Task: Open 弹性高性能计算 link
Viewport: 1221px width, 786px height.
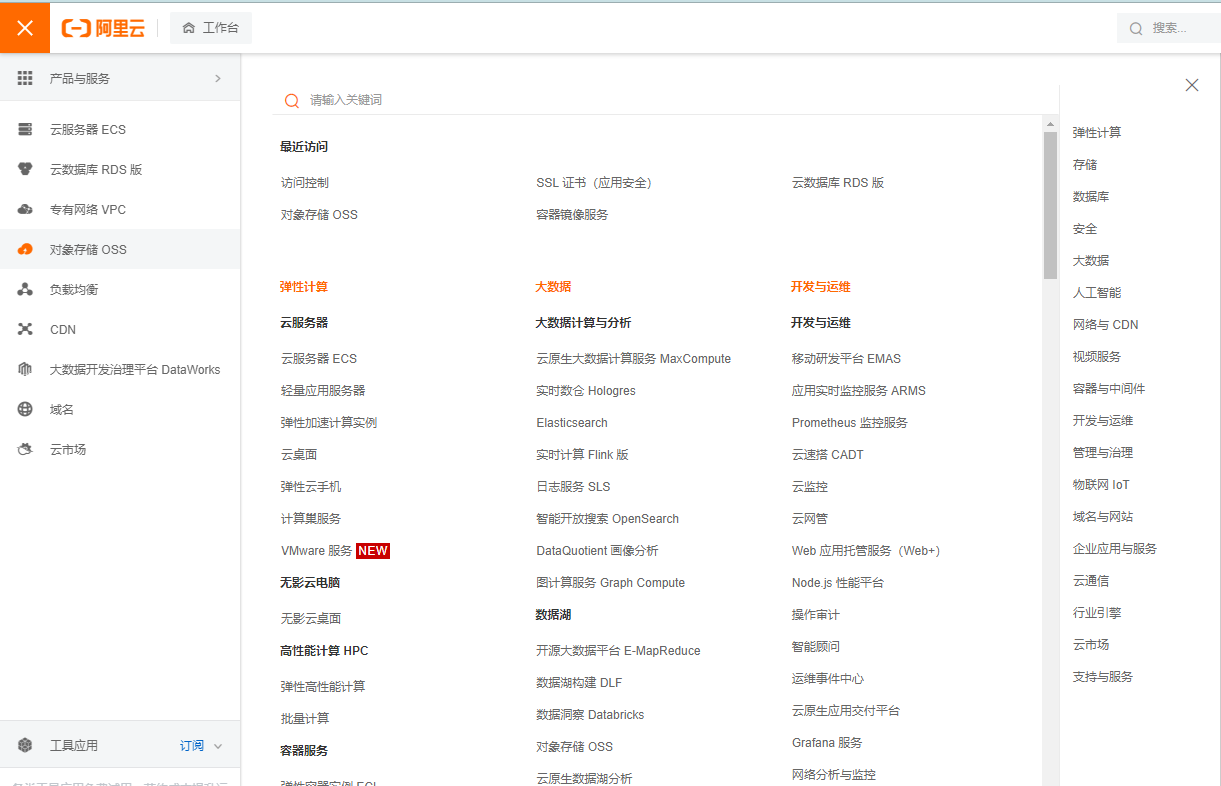Action: (323, 686)
